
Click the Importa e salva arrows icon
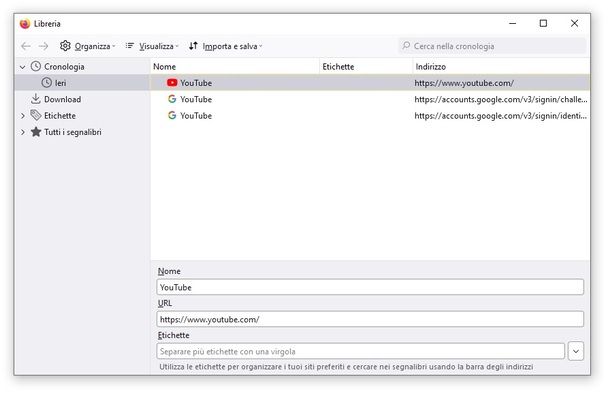(193, 46)
